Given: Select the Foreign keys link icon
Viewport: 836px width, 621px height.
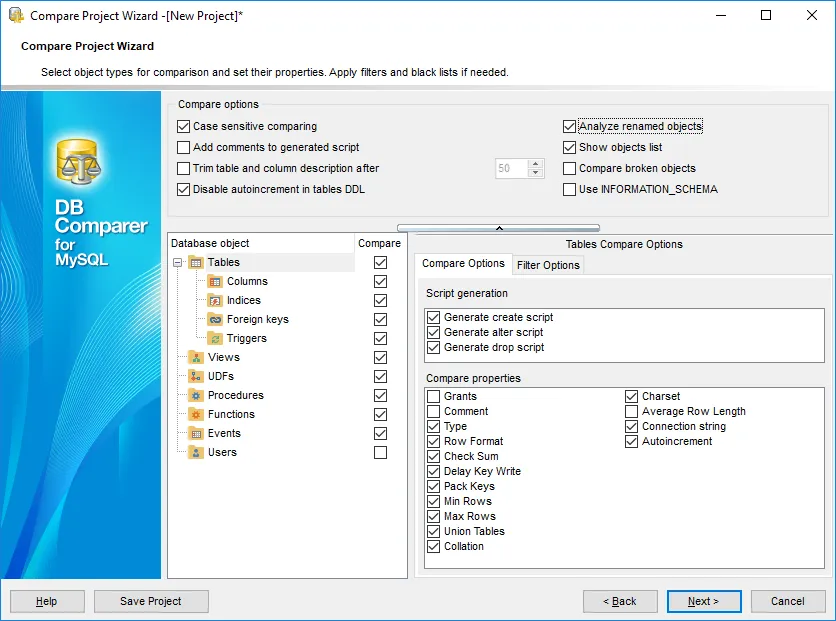Looking at the screenshot, I should click(x=215, y=319).
